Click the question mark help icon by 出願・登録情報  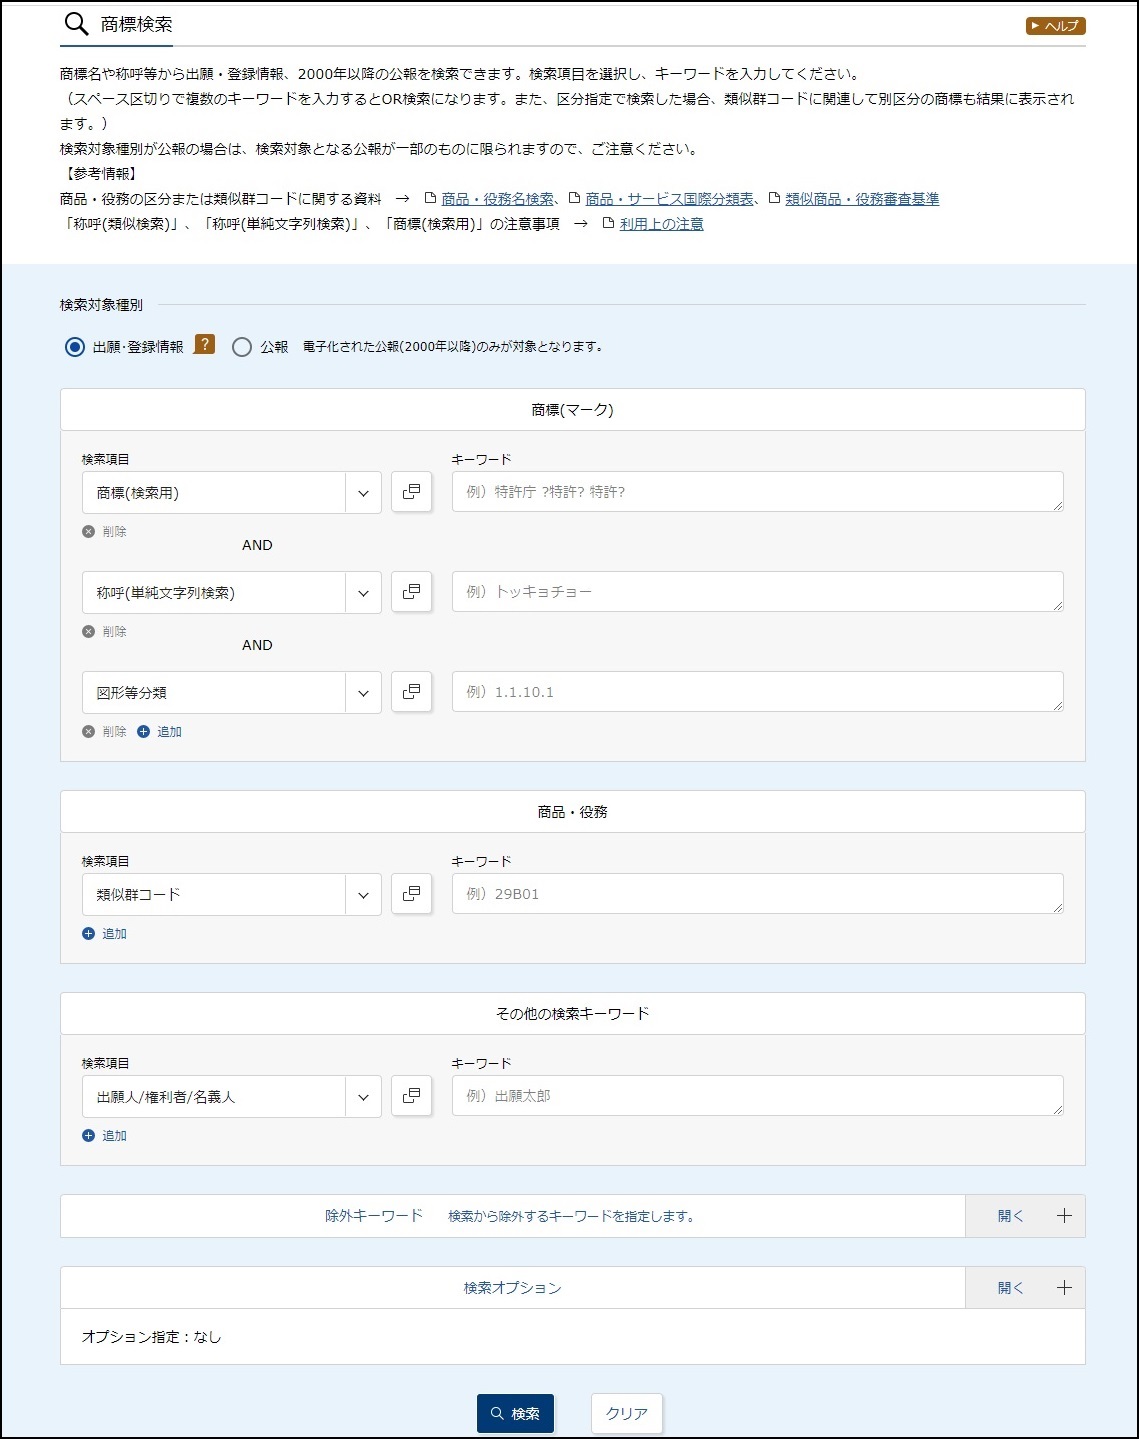pos(204,345)
